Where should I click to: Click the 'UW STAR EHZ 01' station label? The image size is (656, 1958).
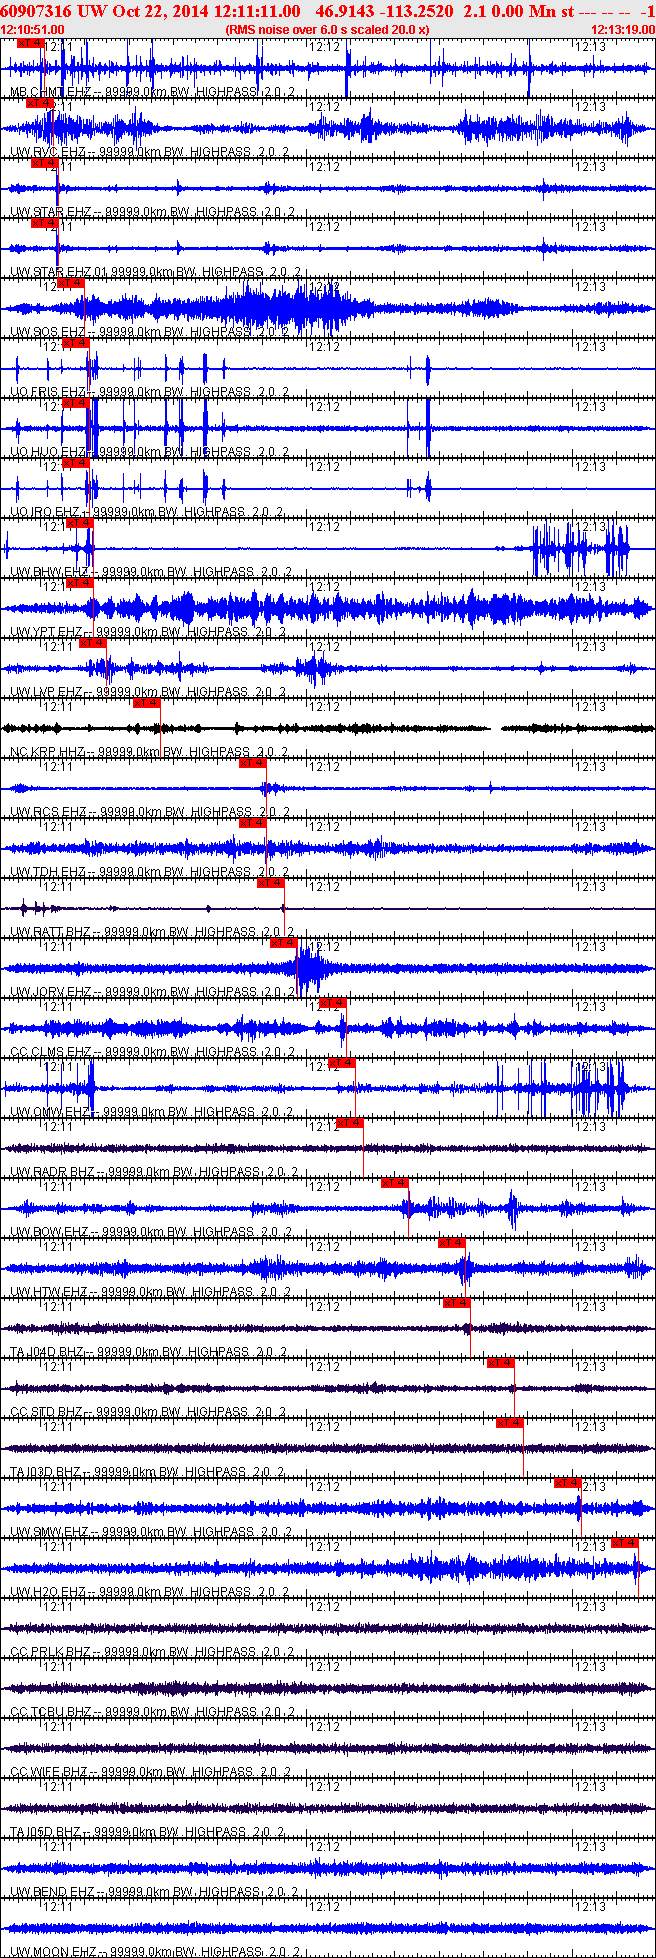pyautogui.click(x=59, y=272)
